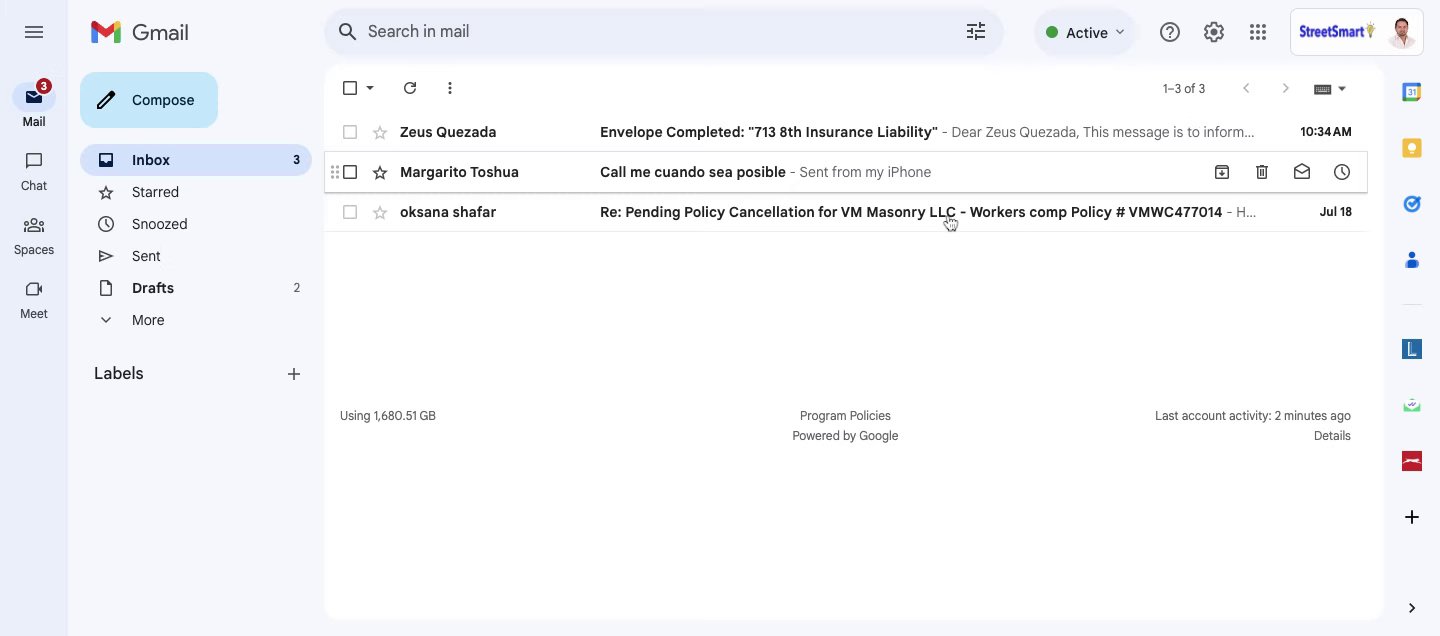The height and width of the screenshot is (636, 1440).
Task: Star the oksana shafar email
Action: [x=380, y=212]
